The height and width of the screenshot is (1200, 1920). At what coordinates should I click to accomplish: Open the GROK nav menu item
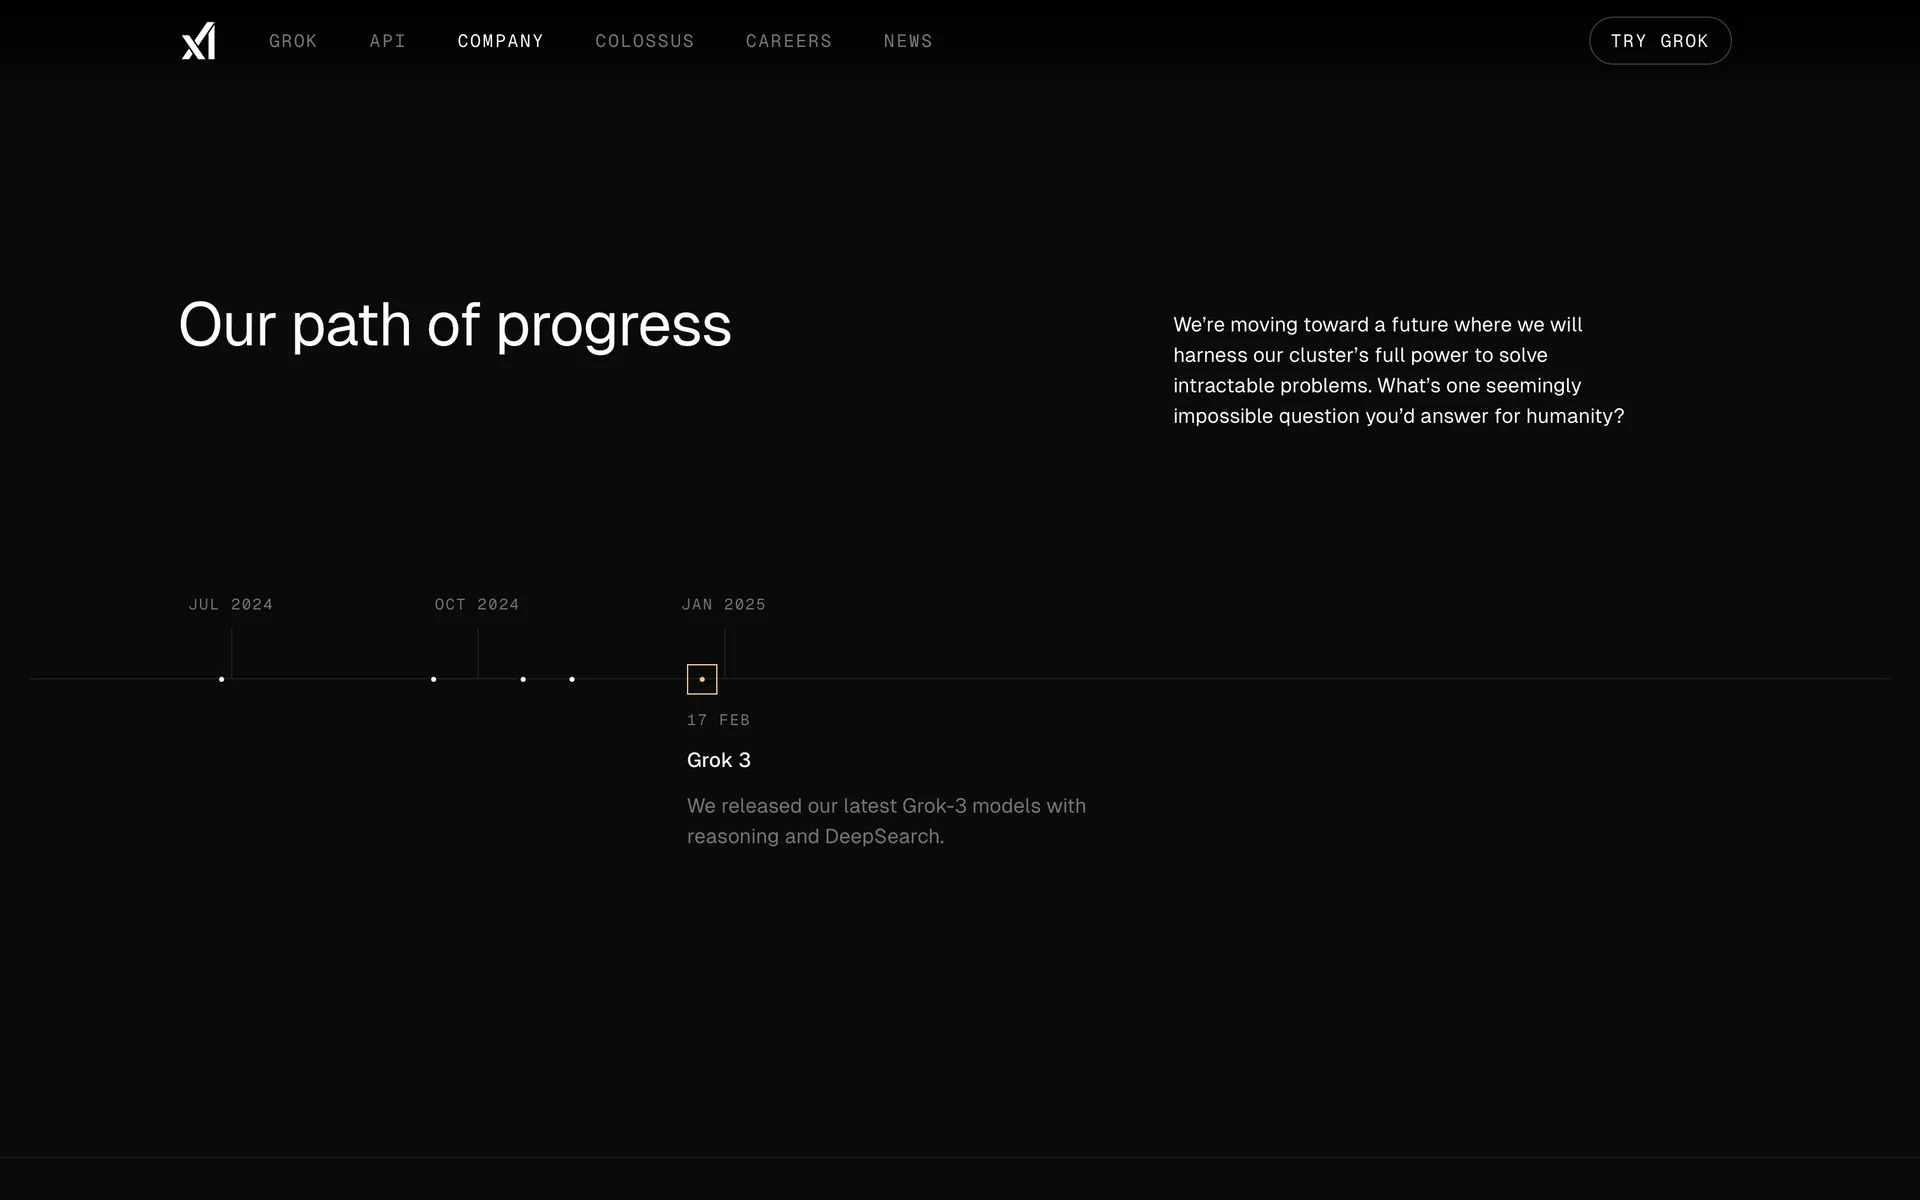[x=293, y=41]
